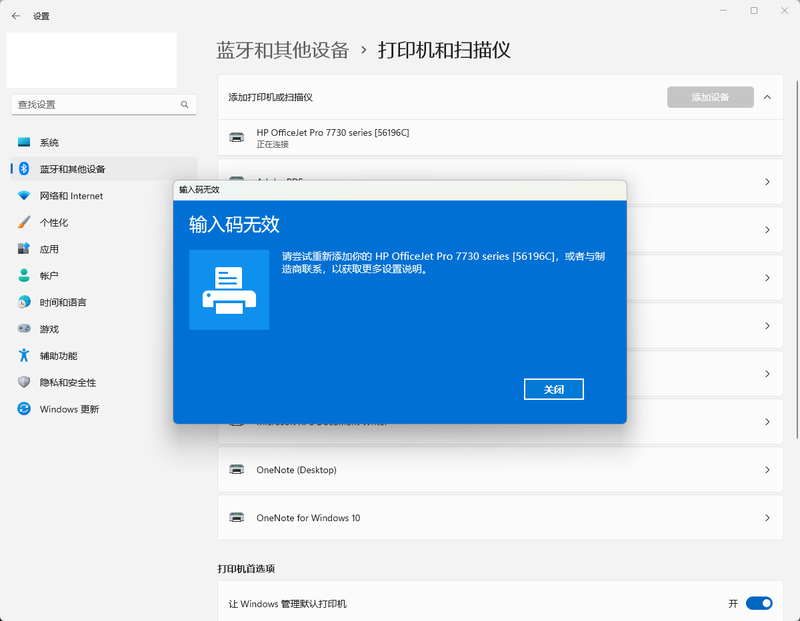Click the back arrow beside 设置 title
The image size is (800, 621).
click(x=16, y=16)
